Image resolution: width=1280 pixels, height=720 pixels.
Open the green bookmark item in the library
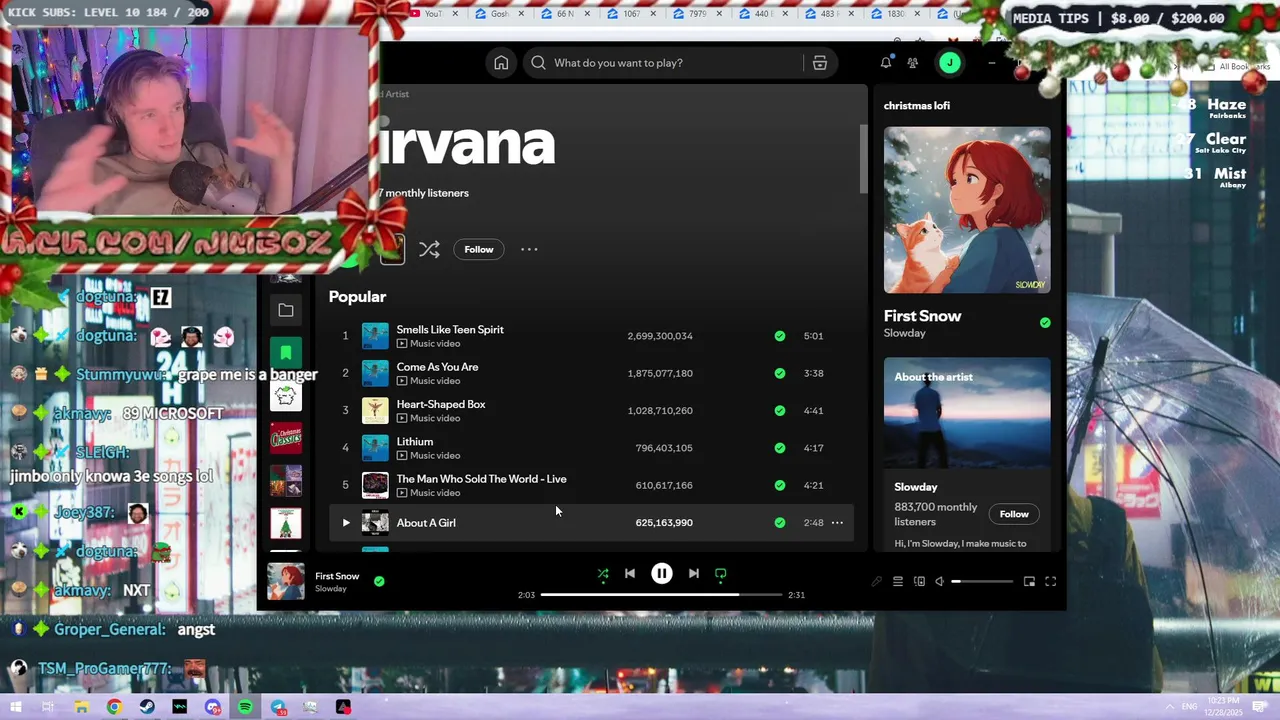286,352
